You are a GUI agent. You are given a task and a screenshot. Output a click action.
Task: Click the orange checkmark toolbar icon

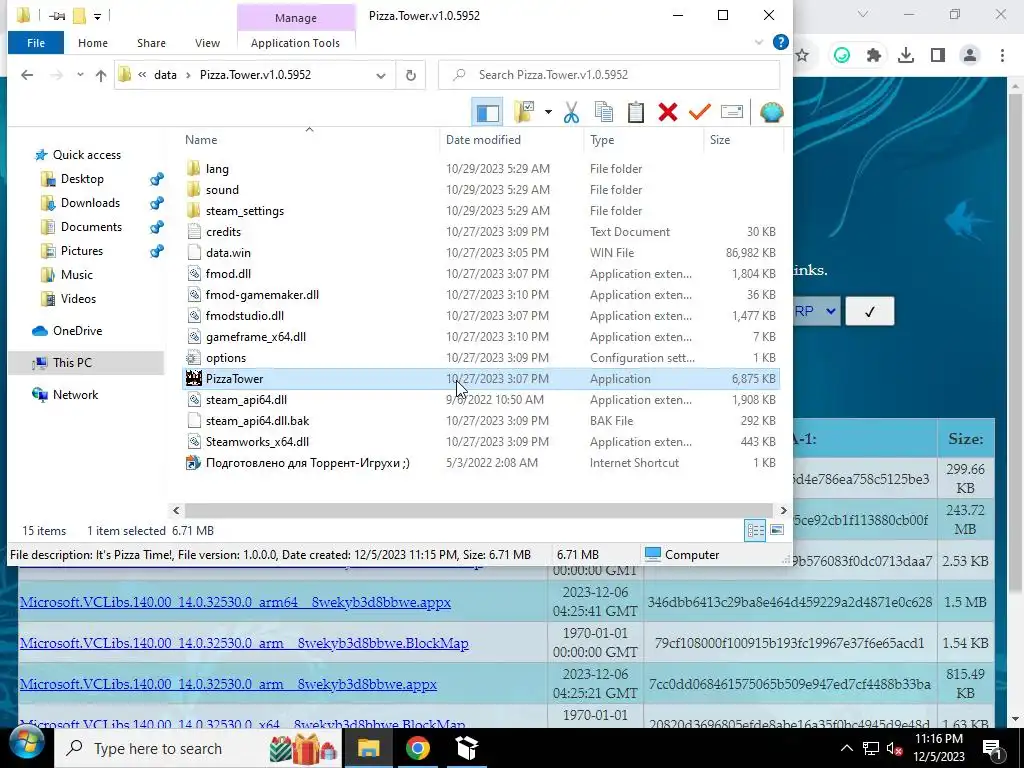[x=699, y=112]
